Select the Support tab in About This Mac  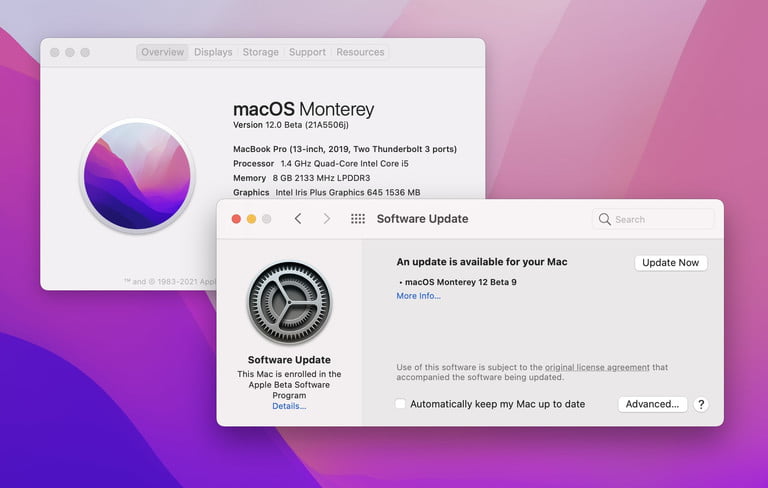[x=307, y=52]
